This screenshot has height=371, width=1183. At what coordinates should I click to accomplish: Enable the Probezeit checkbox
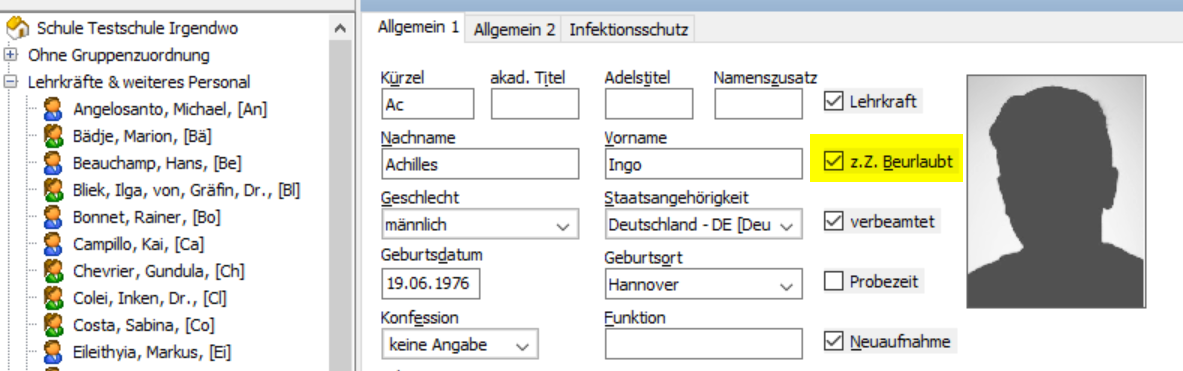833,281
